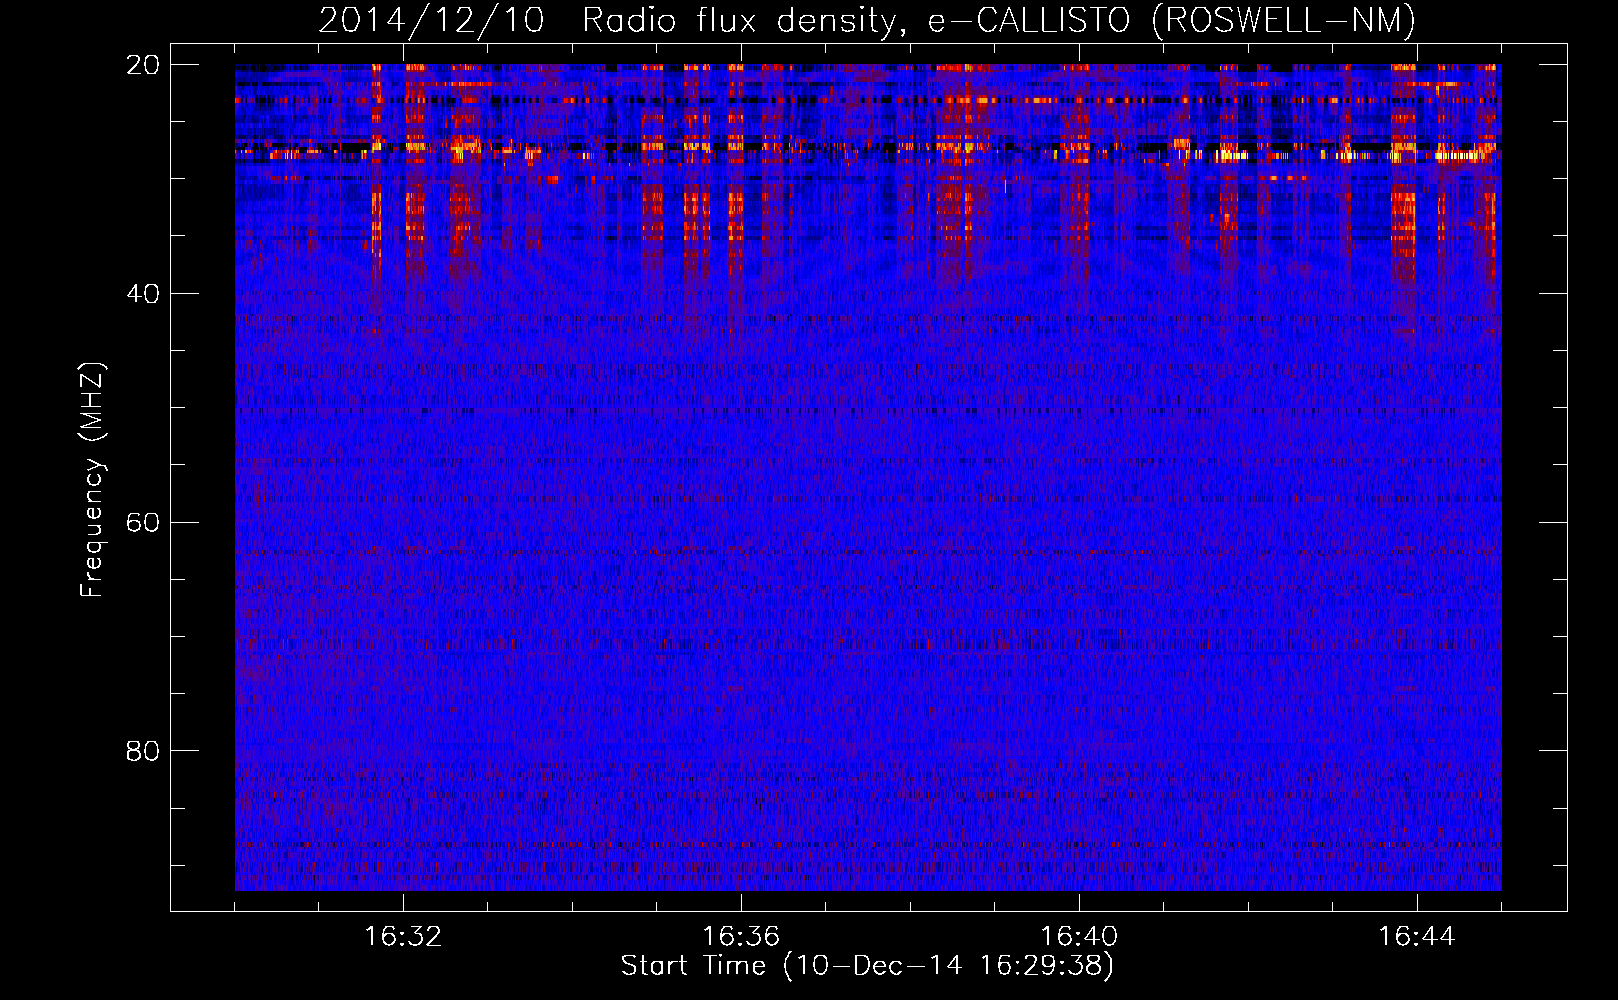Viewport: 1618px width, 1000px height.
Task: Click the frequency tick label '60'
Action: [x=143, y=523]
